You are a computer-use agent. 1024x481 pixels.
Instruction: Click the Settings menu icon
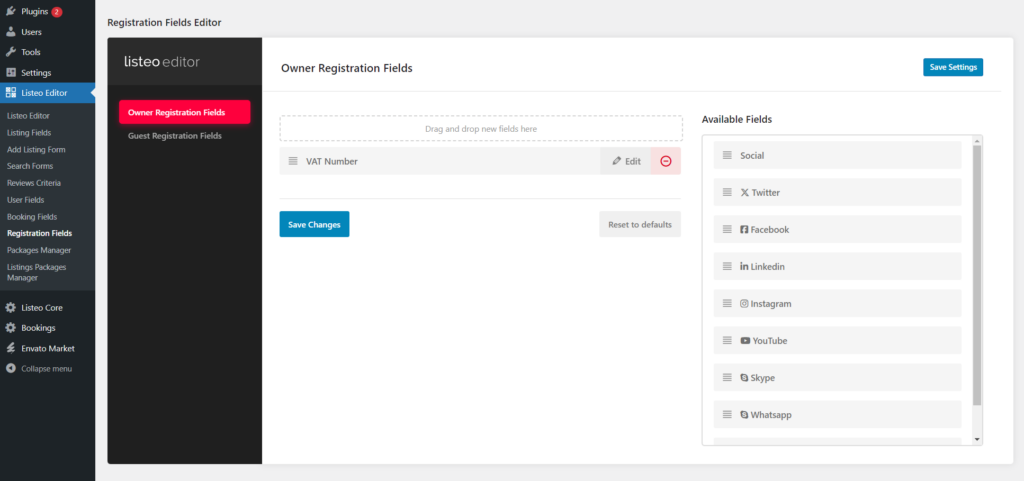point(11,72)
